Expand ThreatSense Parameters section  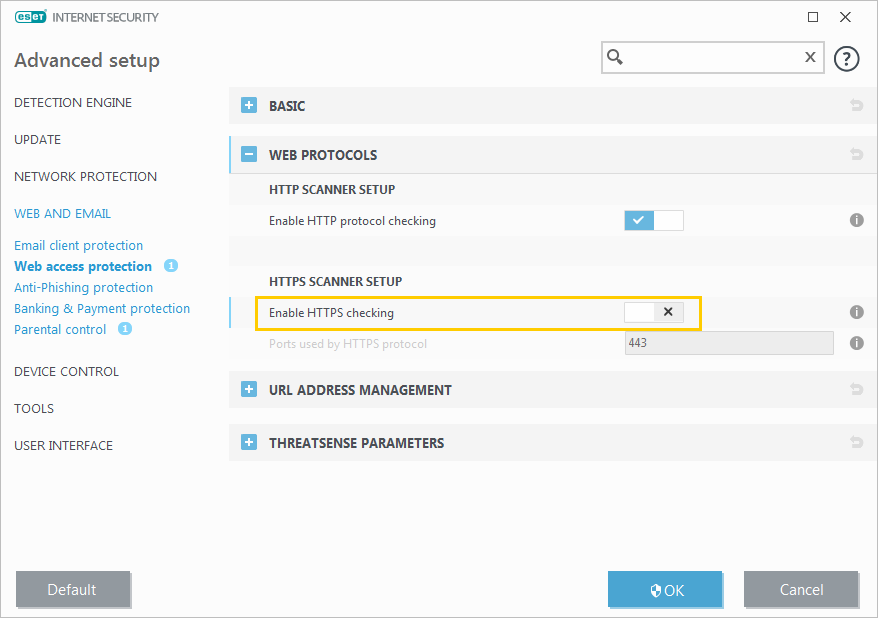pos(249,443)
